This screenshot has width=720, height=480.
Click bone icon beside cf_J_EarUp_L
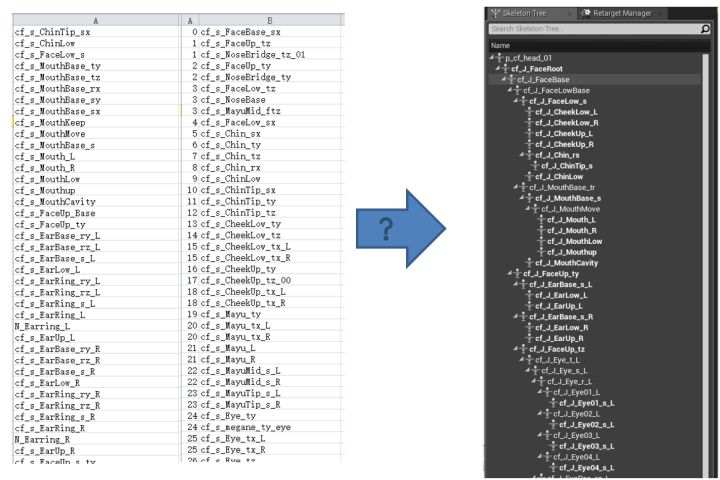pos(529,306)
